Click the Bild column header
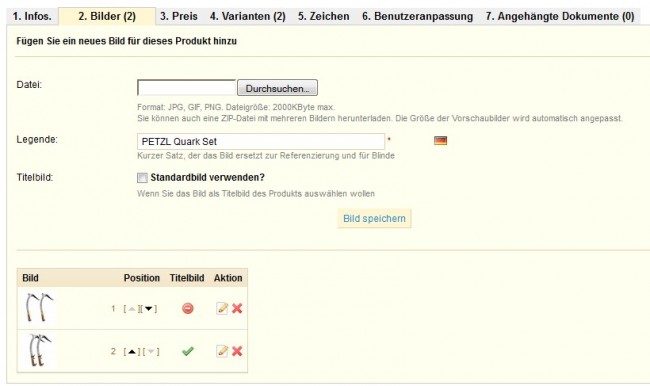Screen dimensions: 650x386 point(30,278)
